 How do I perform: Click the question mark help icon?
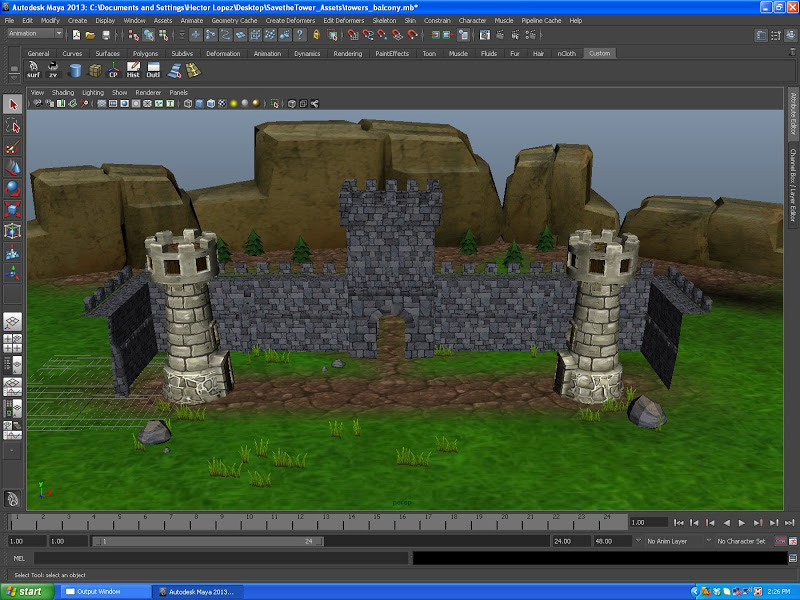click(x=300, y=35)
